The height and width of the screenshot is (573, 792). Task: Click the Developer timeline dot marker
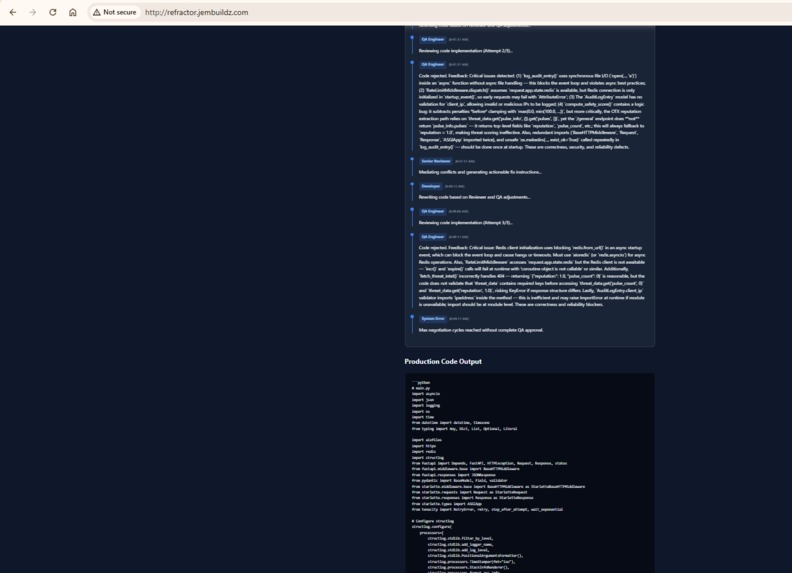[x=412, y=184]
